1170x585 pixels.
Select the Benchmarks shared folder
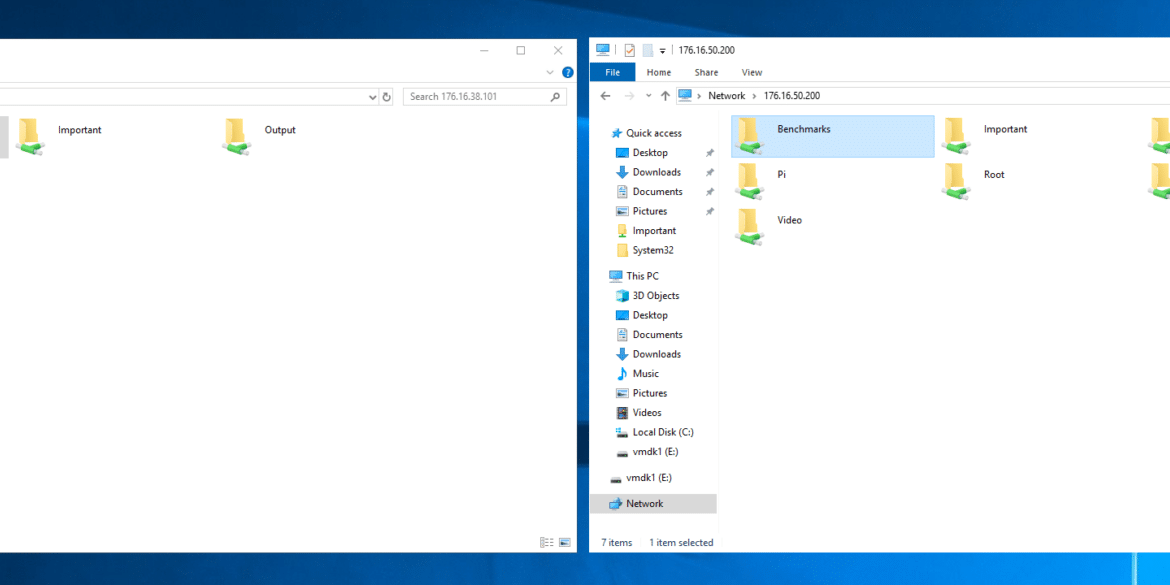point(833,136)
